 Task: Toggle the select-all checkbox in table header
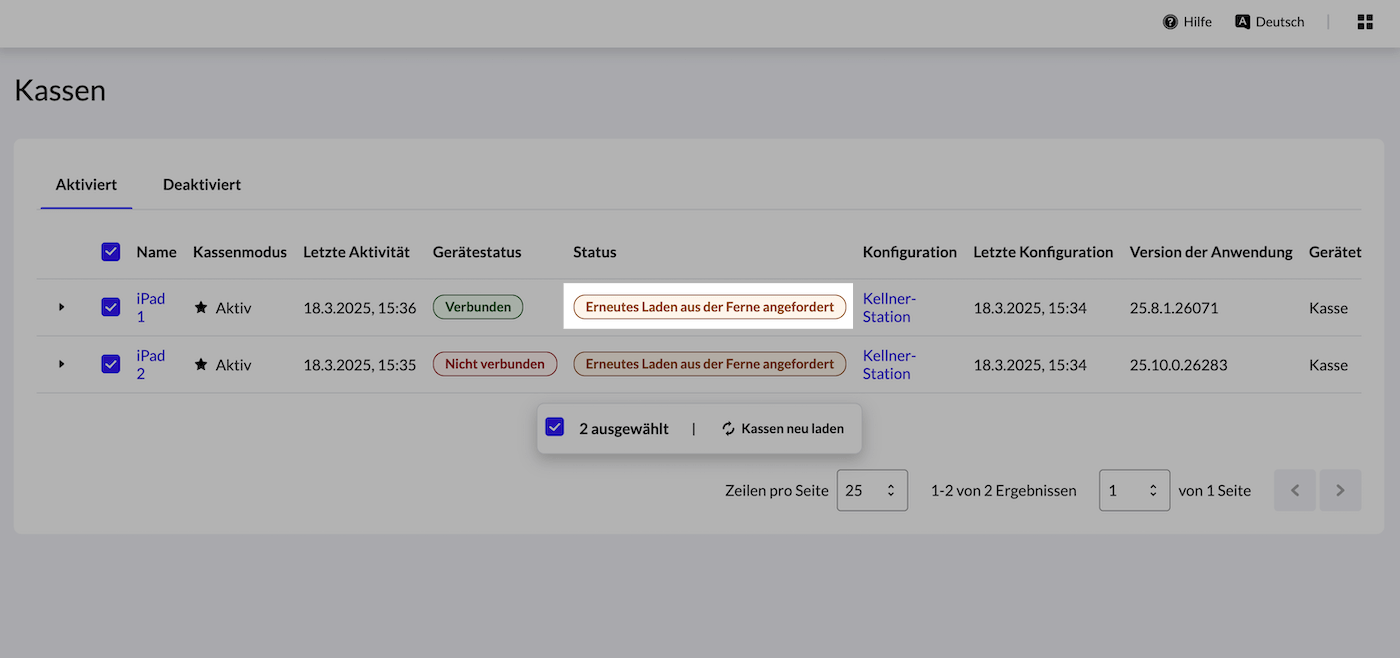(111, 252)
